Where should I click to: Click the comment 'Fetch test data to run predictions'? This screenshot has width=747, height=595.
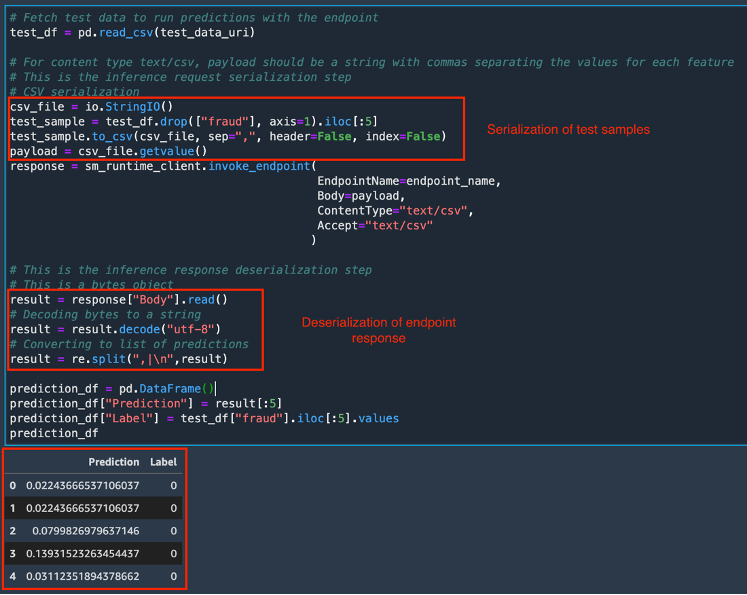click(x=194, y=18)
